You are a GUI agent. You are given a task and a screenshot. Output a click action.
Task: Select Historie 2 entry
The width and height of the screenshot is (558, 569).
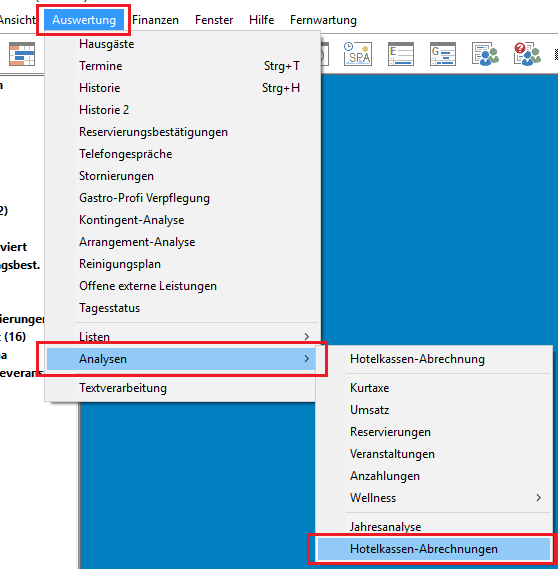[x=182, y=110]
